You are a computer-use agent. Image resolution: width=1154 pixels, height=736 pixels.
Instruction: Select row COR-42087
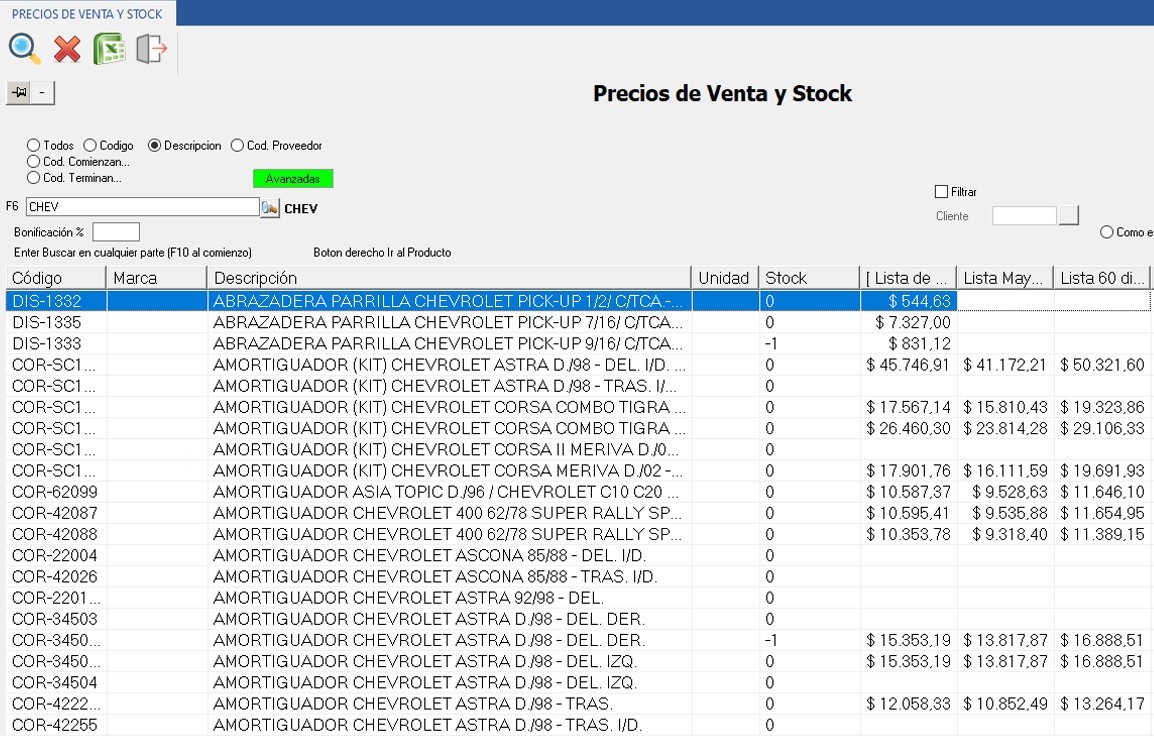tap(578, 513)
